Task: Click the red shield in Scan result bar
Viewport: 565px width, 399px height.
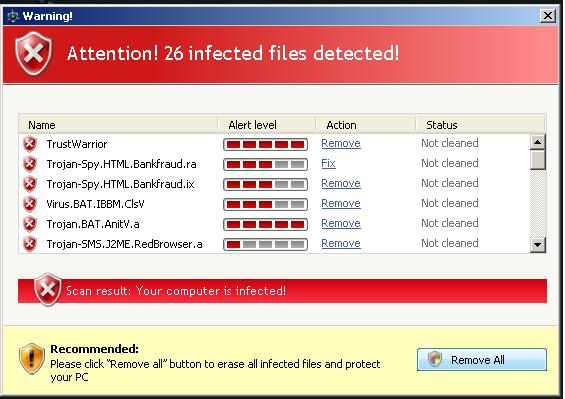Action: (48, 289)
